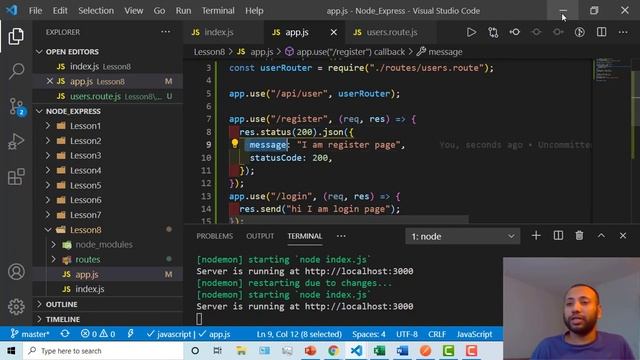Expand the Outline section
This screenshot has width=640, height=360.
pos(40,304)
